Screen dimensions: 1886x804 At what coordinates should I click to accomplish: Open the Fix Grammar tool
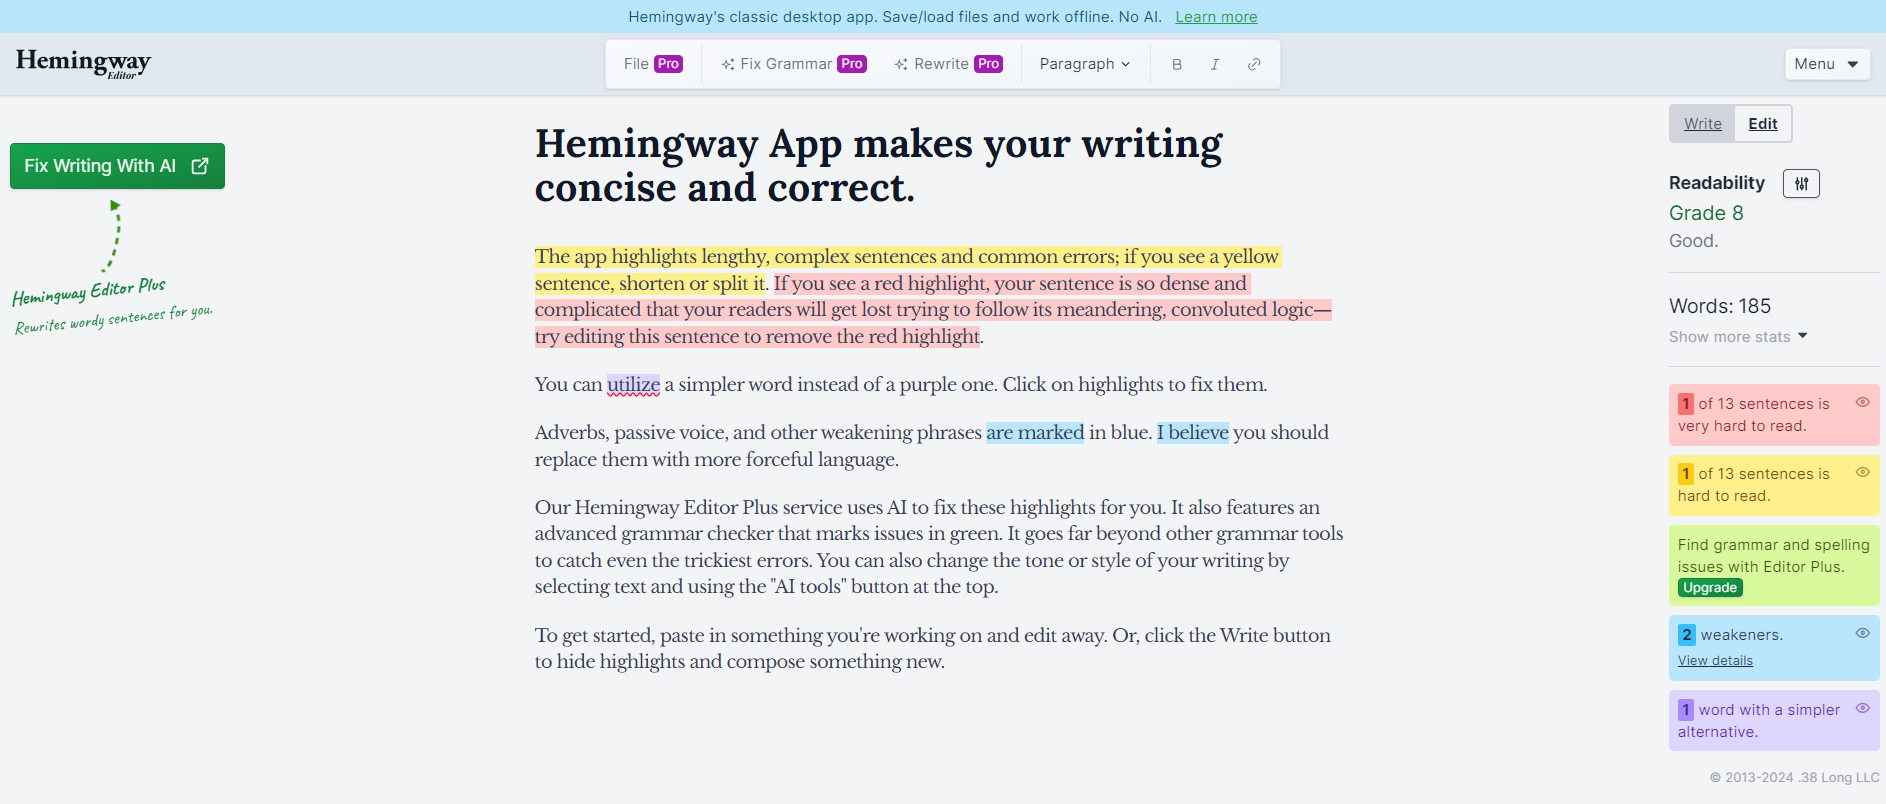[793, 64]
